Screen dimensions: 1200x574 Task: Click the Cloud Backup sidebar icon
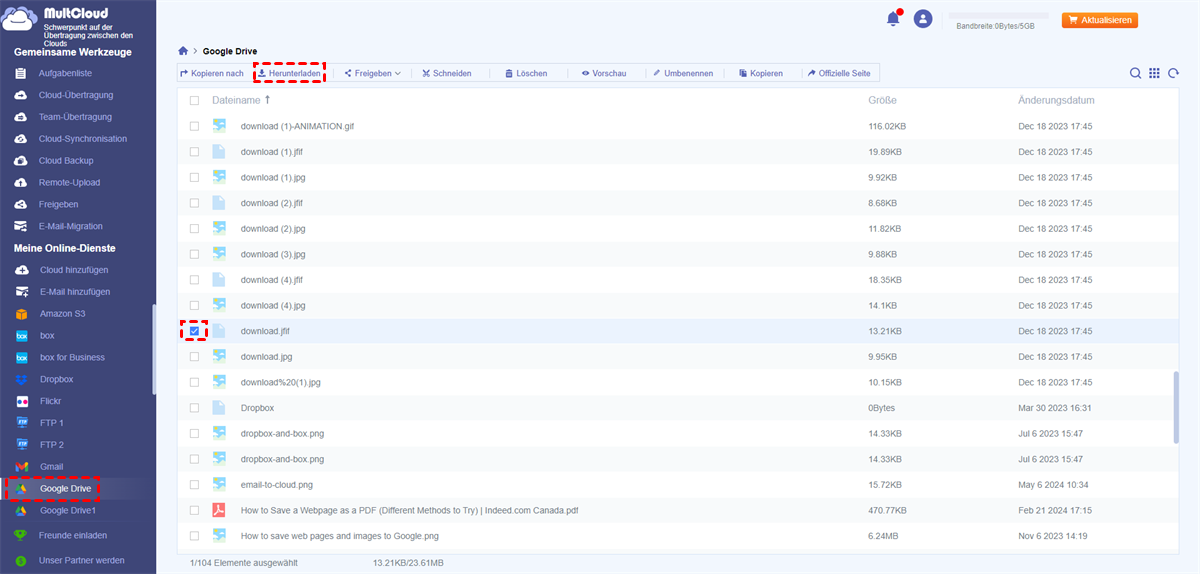20,161
